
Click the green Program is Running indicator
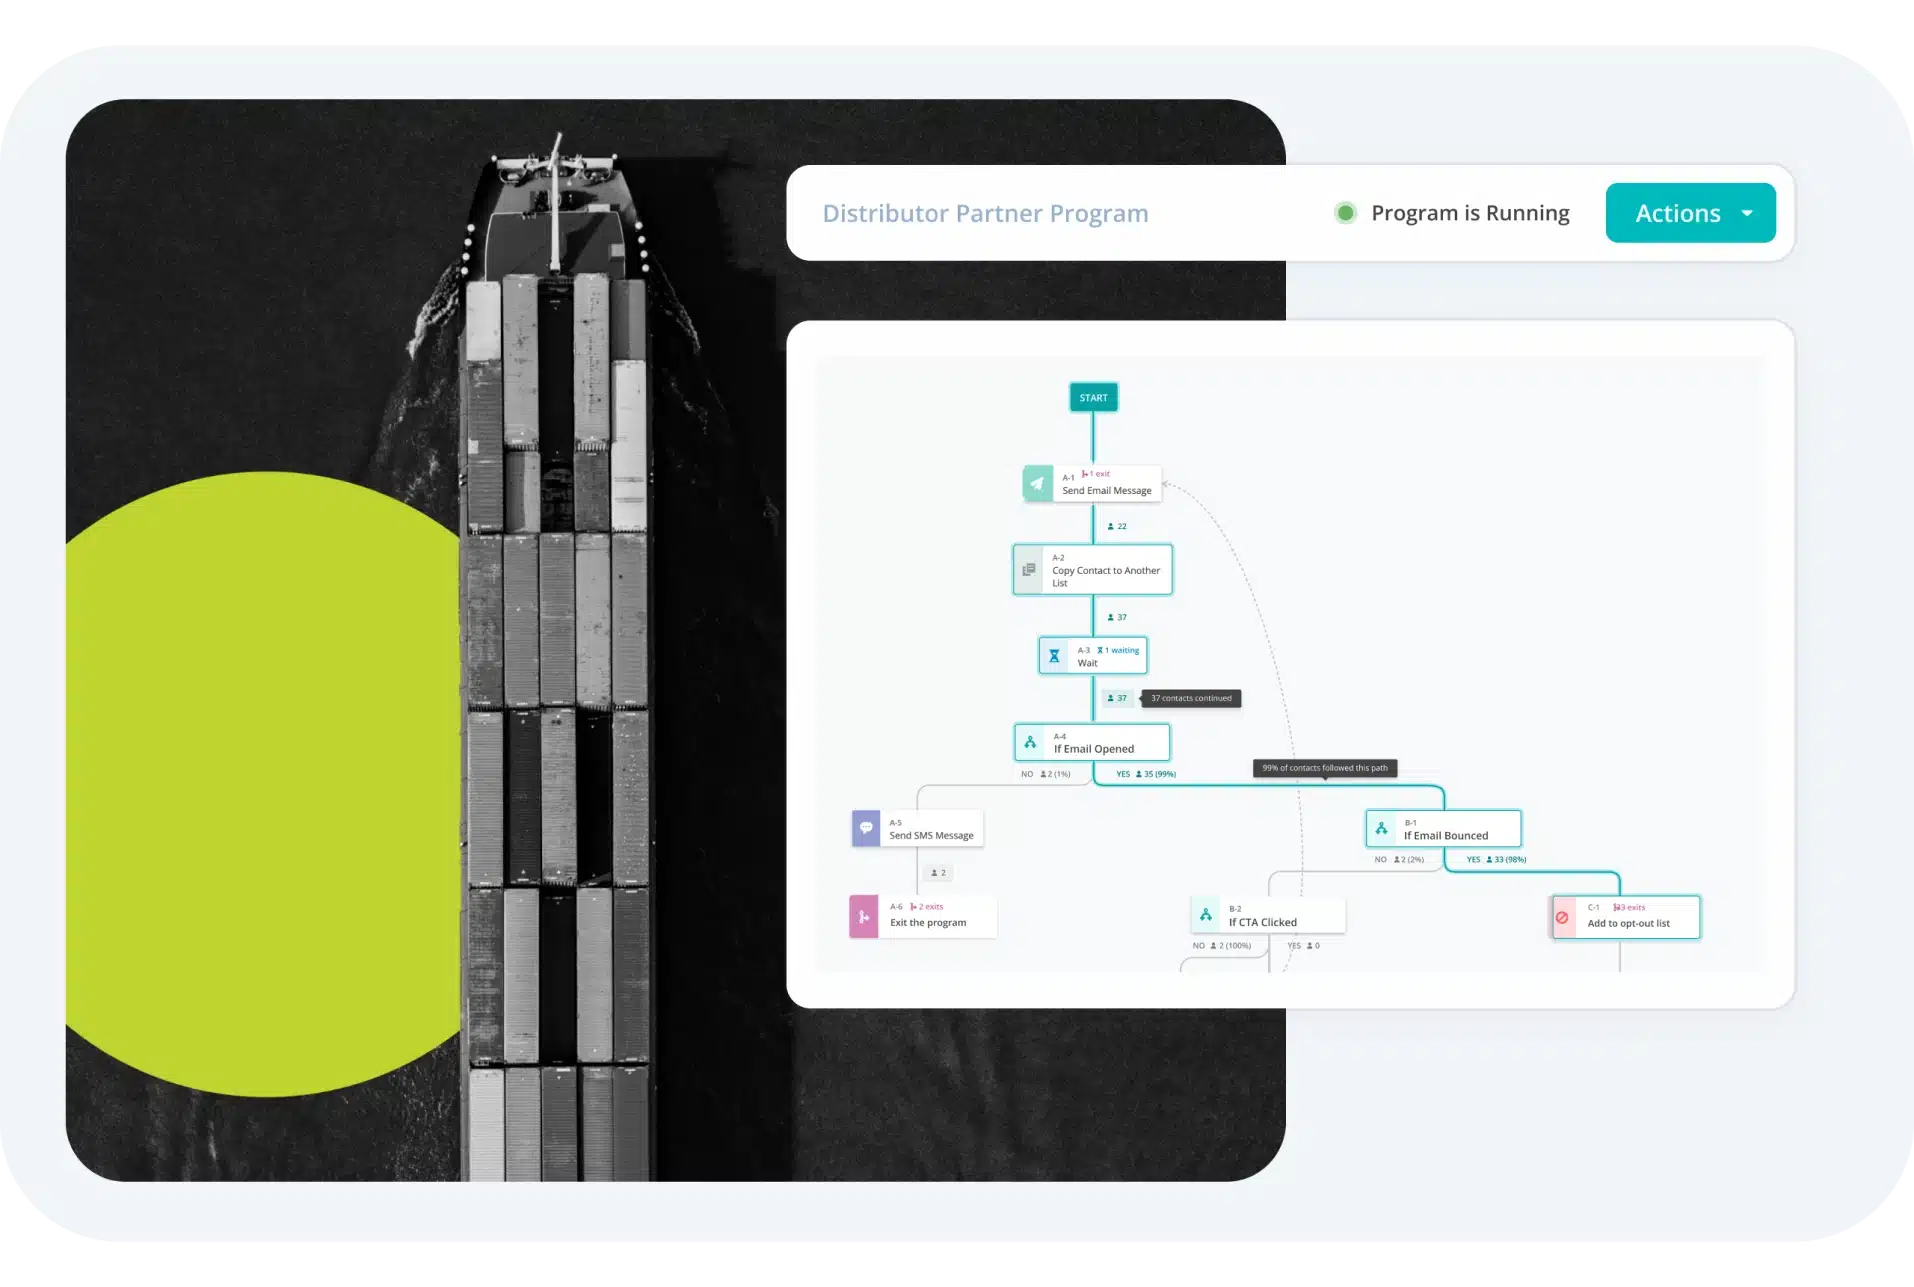click(1346, 213)
